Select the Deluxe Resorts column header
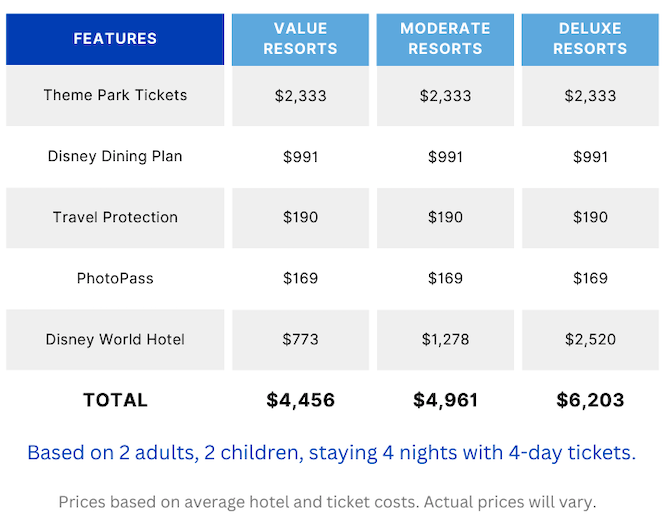 point(590,39)
